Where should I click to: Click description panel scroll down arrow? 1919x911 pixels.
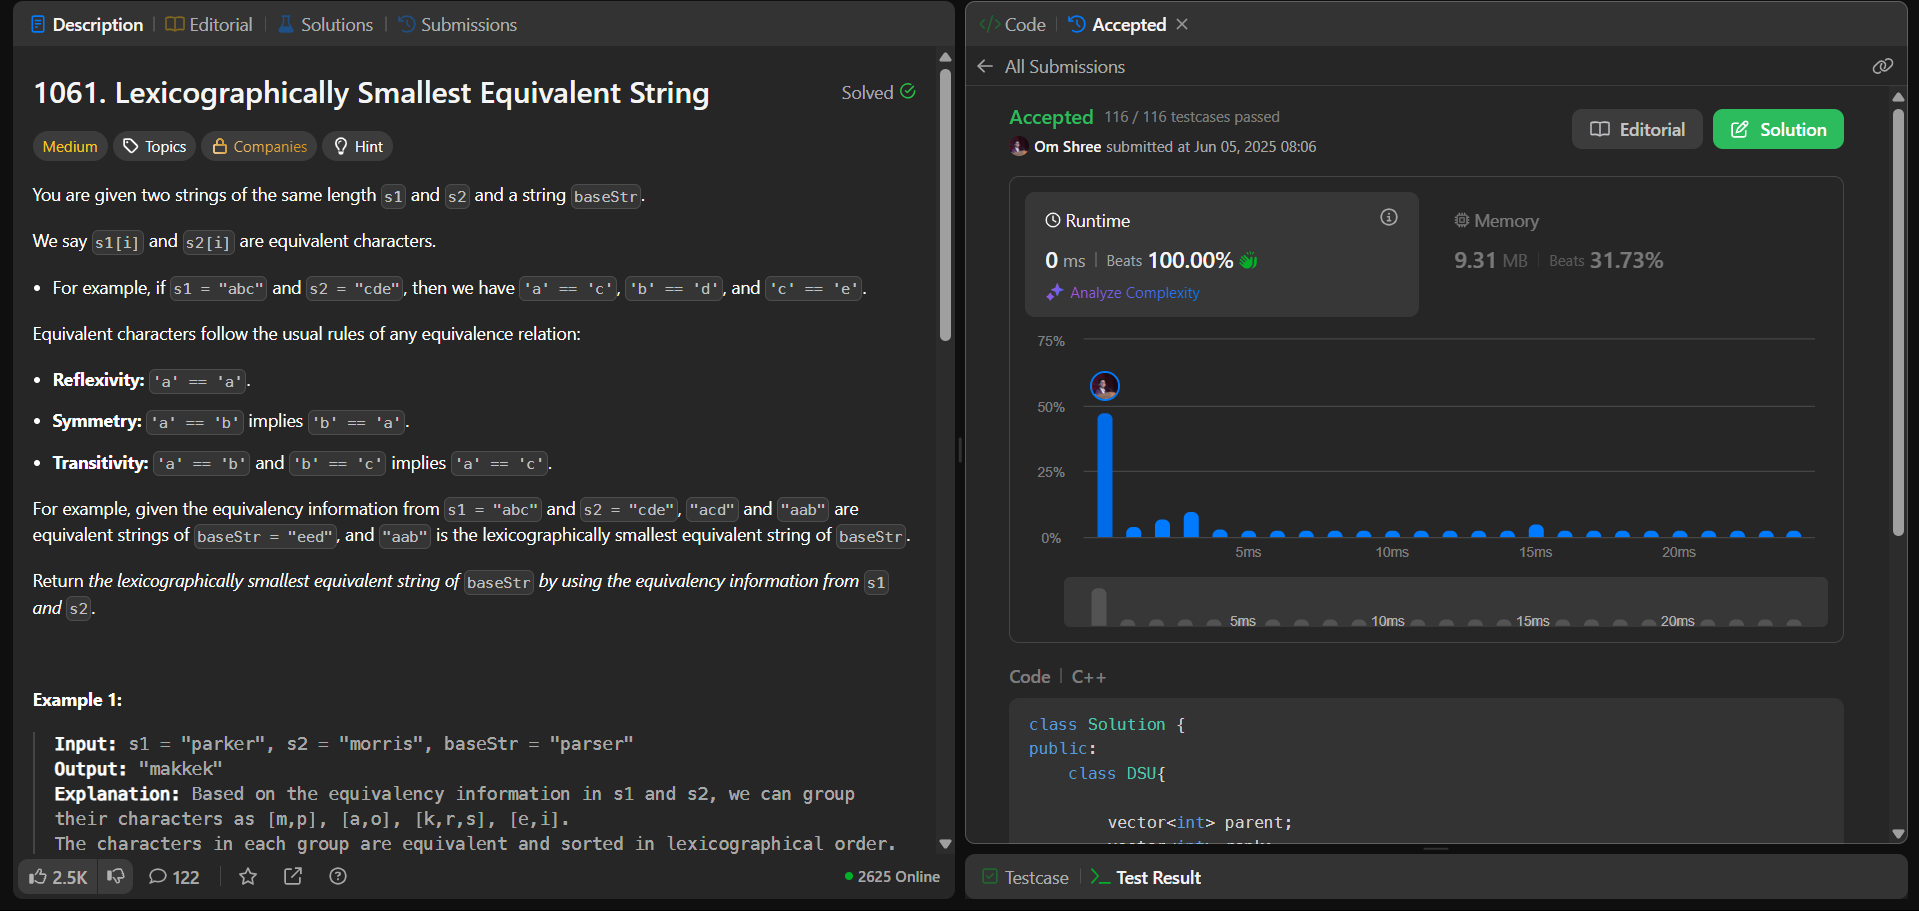(945, 844)
